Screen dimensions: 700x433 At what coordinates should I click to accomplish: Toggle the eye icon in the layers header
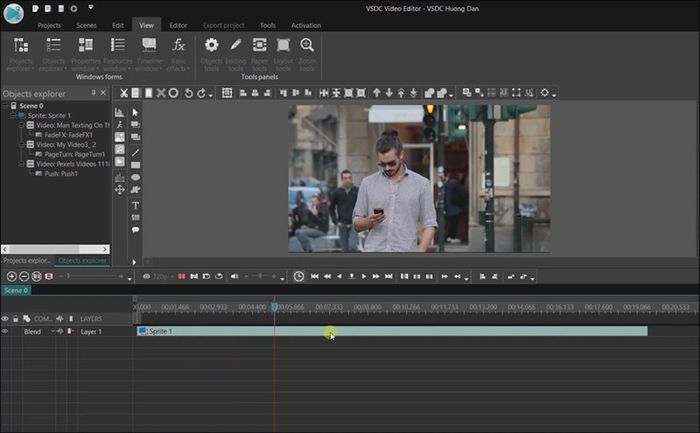(x=5, y=318)
